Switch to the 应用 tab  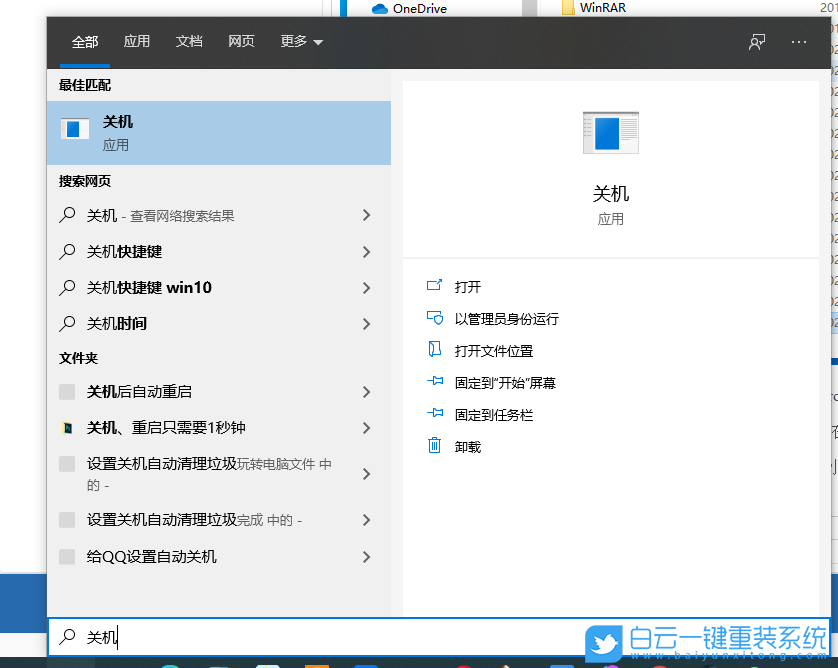(137, 42)
